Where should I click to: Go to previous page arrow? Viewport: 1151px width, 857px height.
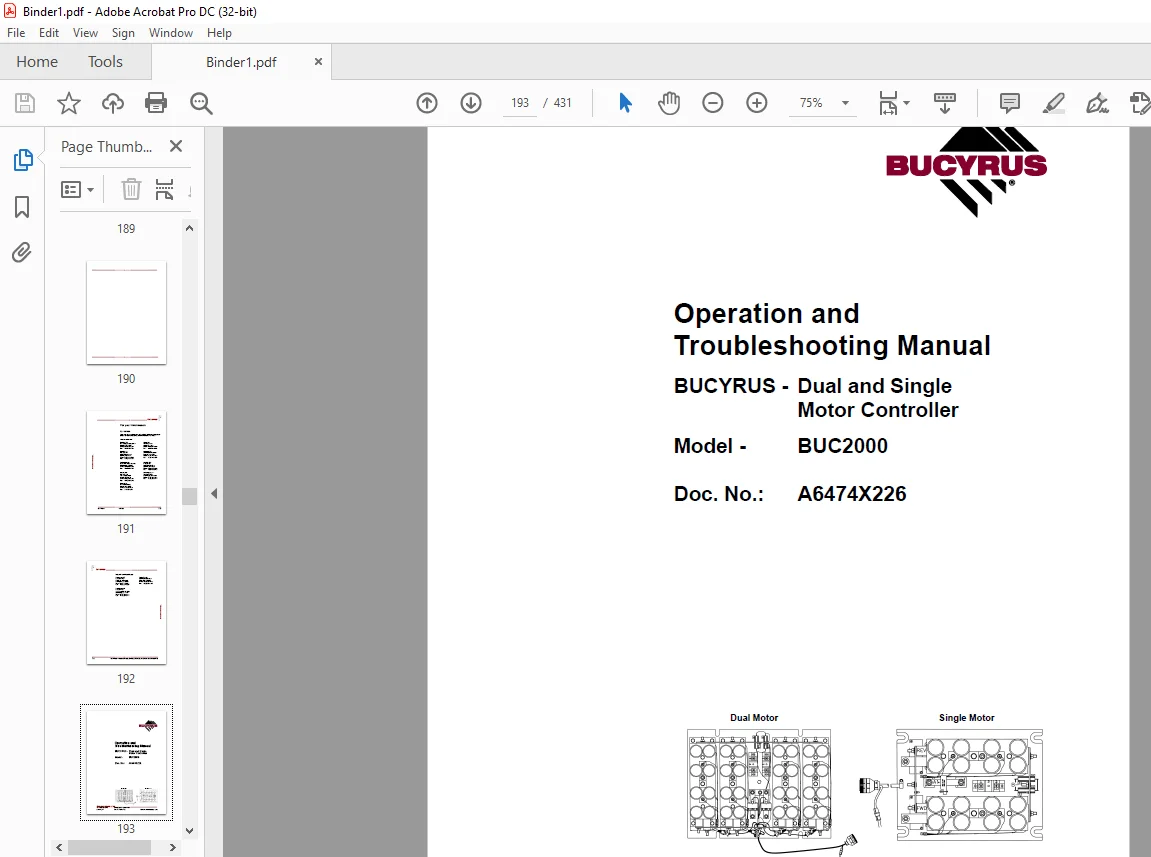pos(426,103)
